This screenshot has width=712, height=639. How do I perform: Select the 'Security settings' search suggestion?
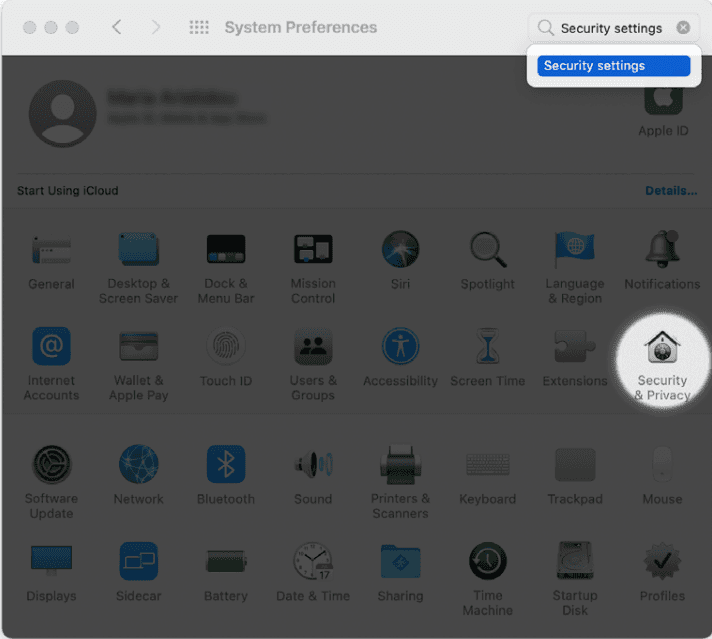pos(613,66)
